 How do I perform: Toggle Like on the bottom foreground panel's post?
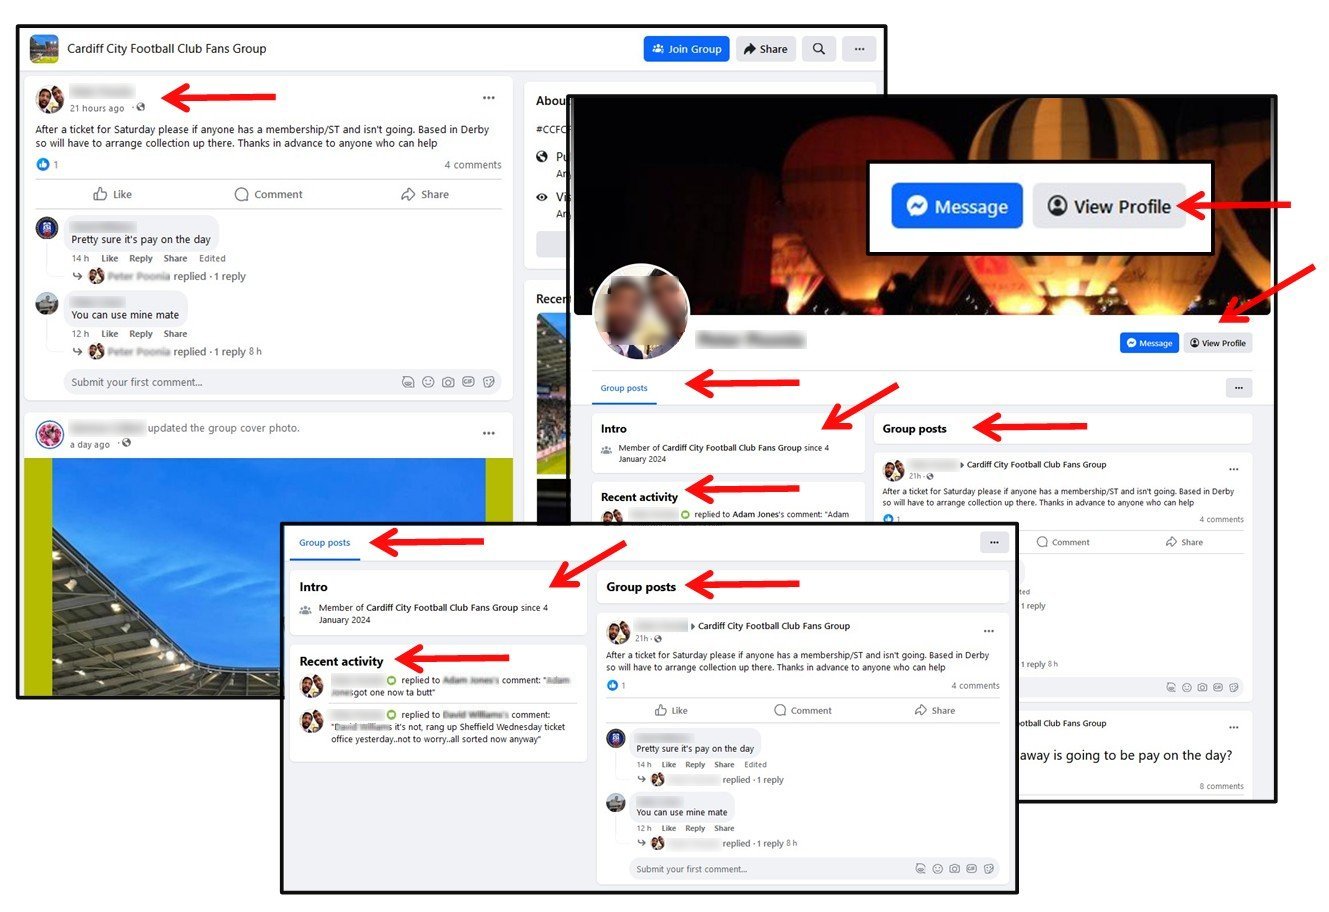(671, 711)
